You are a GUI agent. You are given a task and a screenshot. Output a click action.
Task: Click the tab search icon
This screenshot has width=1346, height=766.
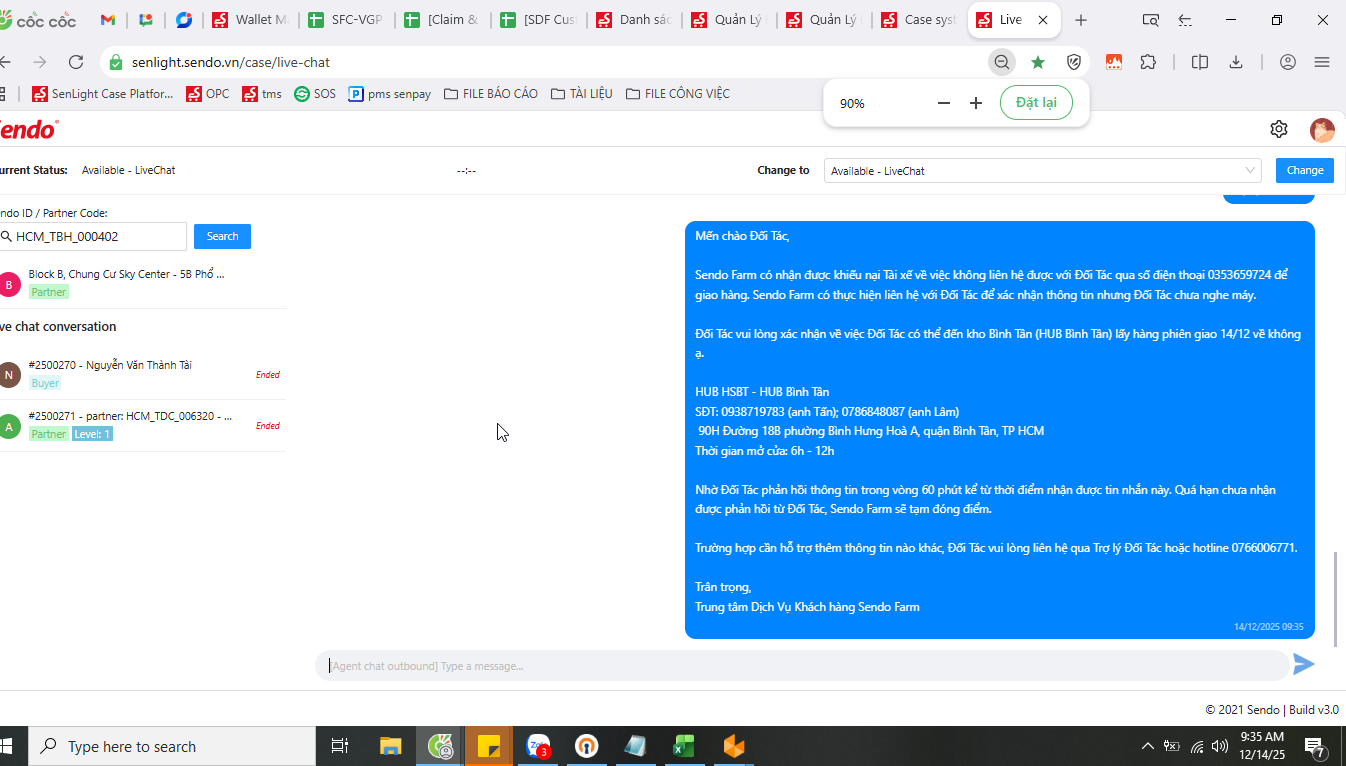click(1151, 20)
